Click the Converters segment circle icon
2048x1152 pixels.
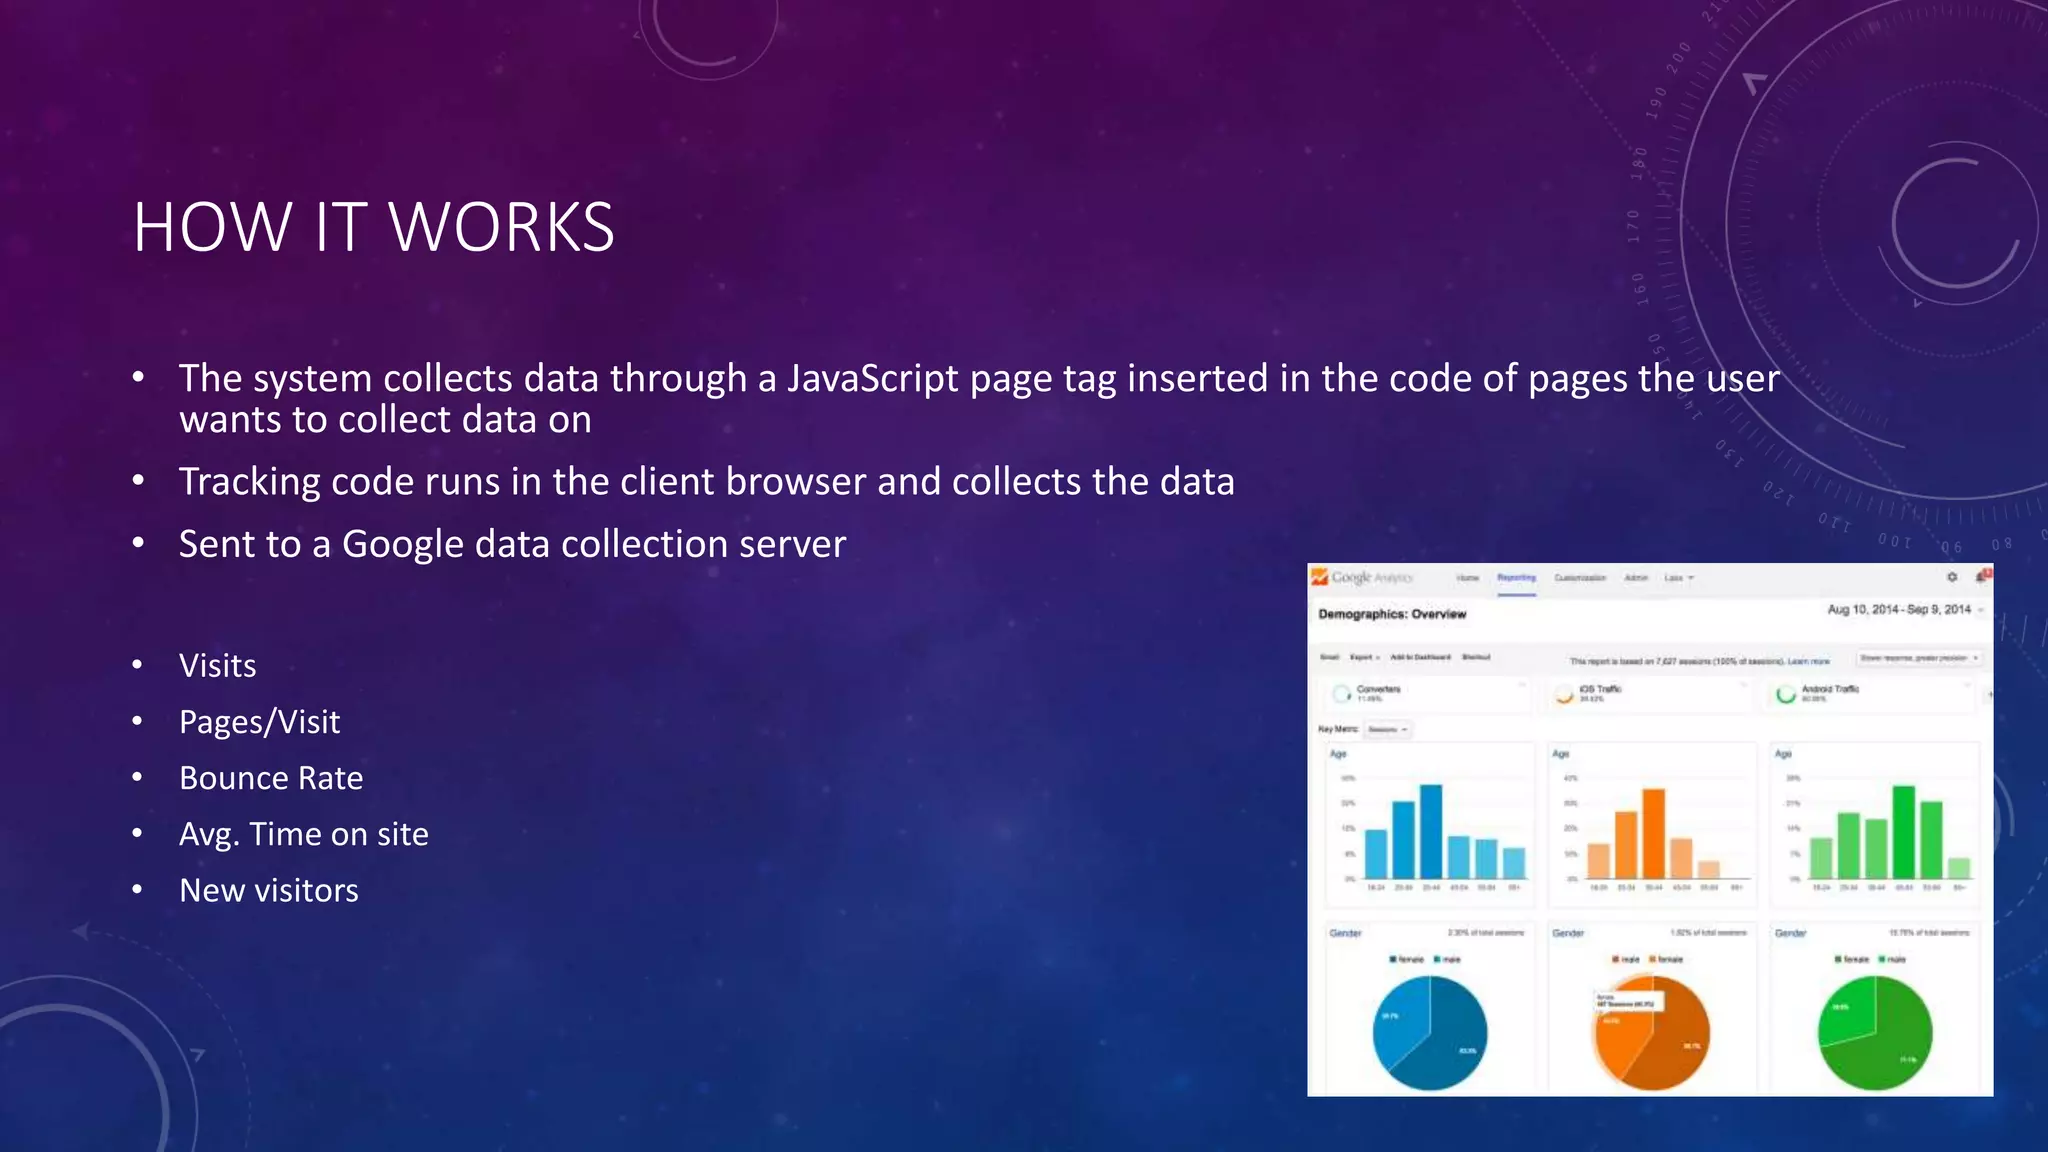click(1341, 693)
